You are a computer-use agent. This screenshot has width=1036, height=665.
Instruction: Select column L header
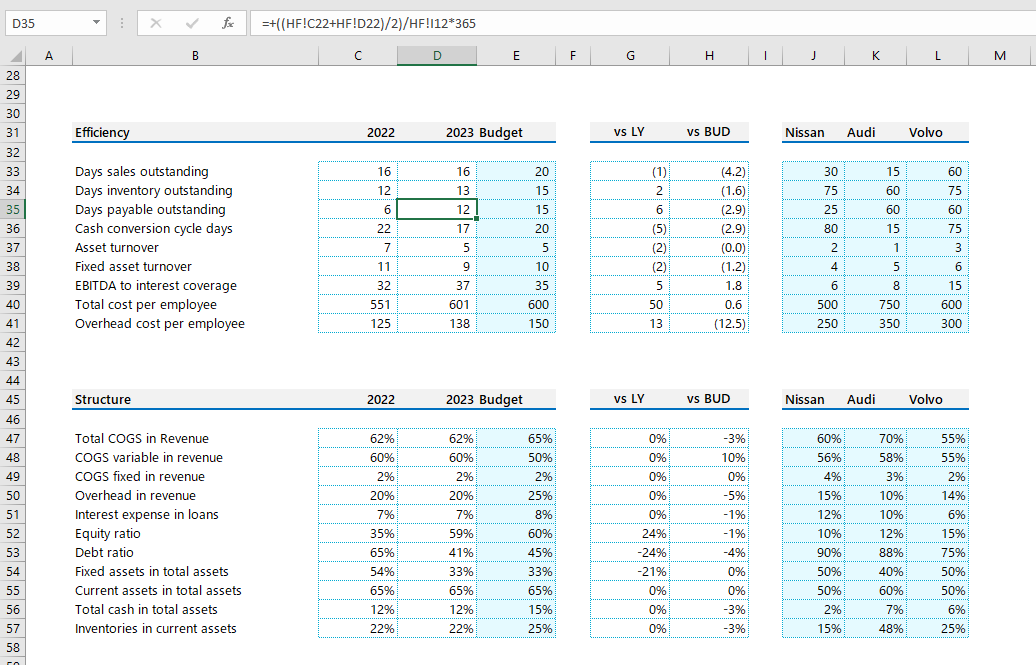tap(937, 57)
